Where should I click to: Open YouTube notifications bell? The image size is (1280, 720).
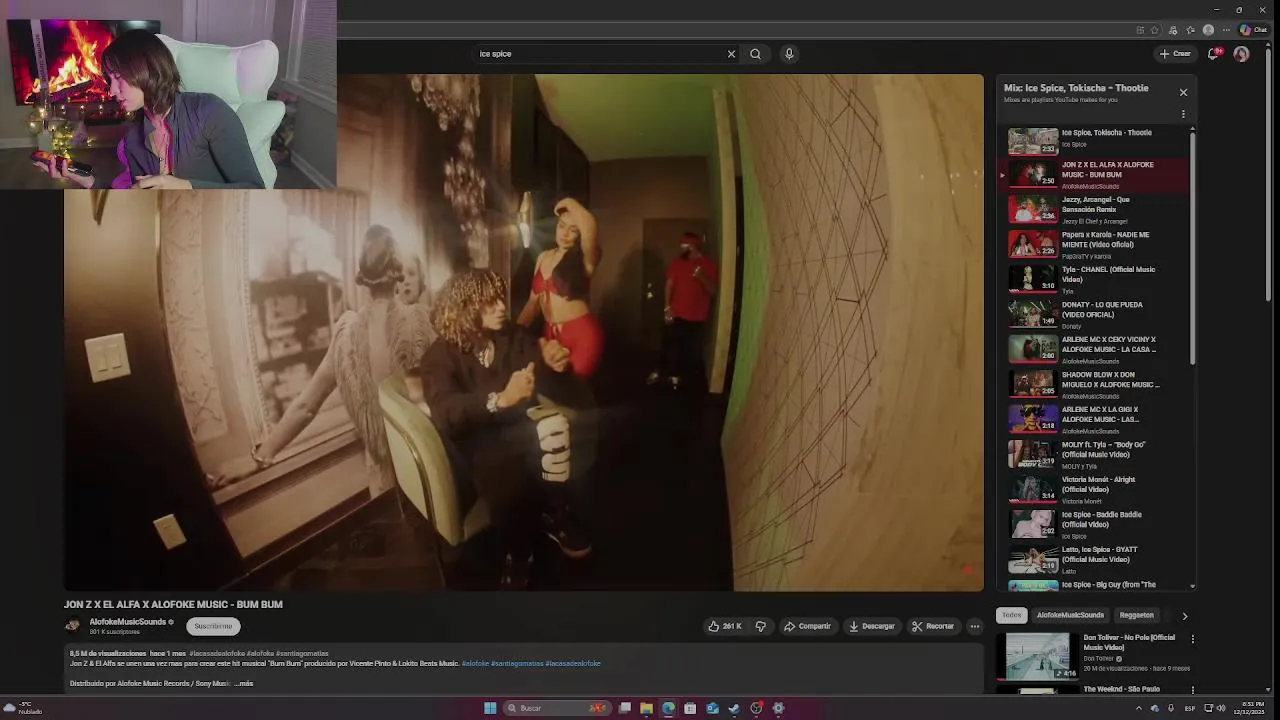click(1214, 54)
